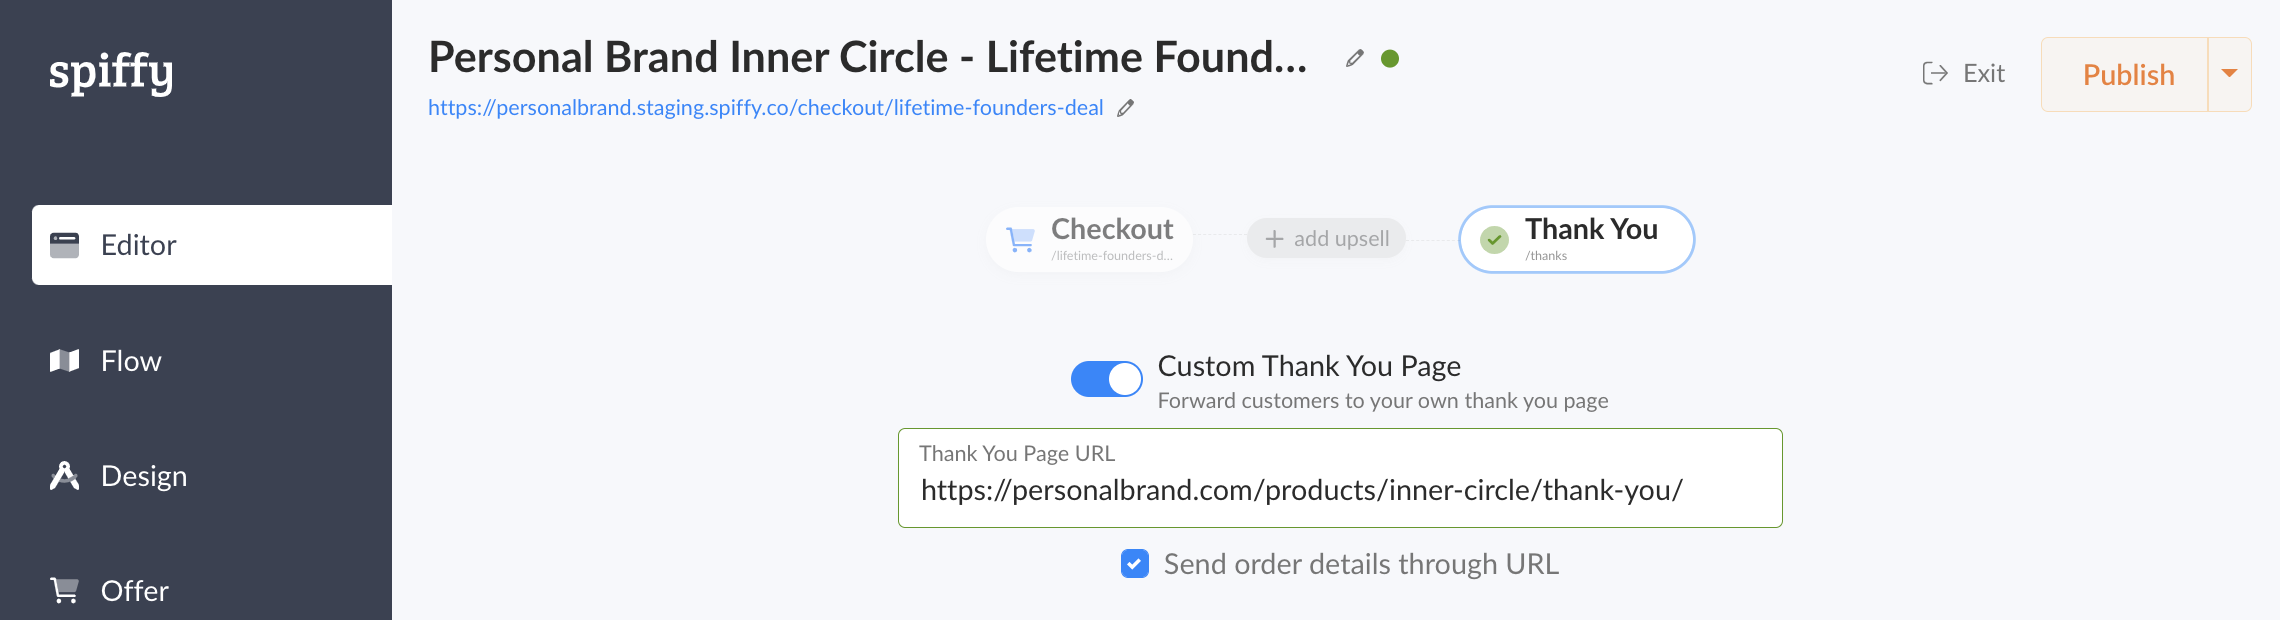Select the Editor card icon in sidebar
This screenshot has height=620, width=2280.
point(64,245)
